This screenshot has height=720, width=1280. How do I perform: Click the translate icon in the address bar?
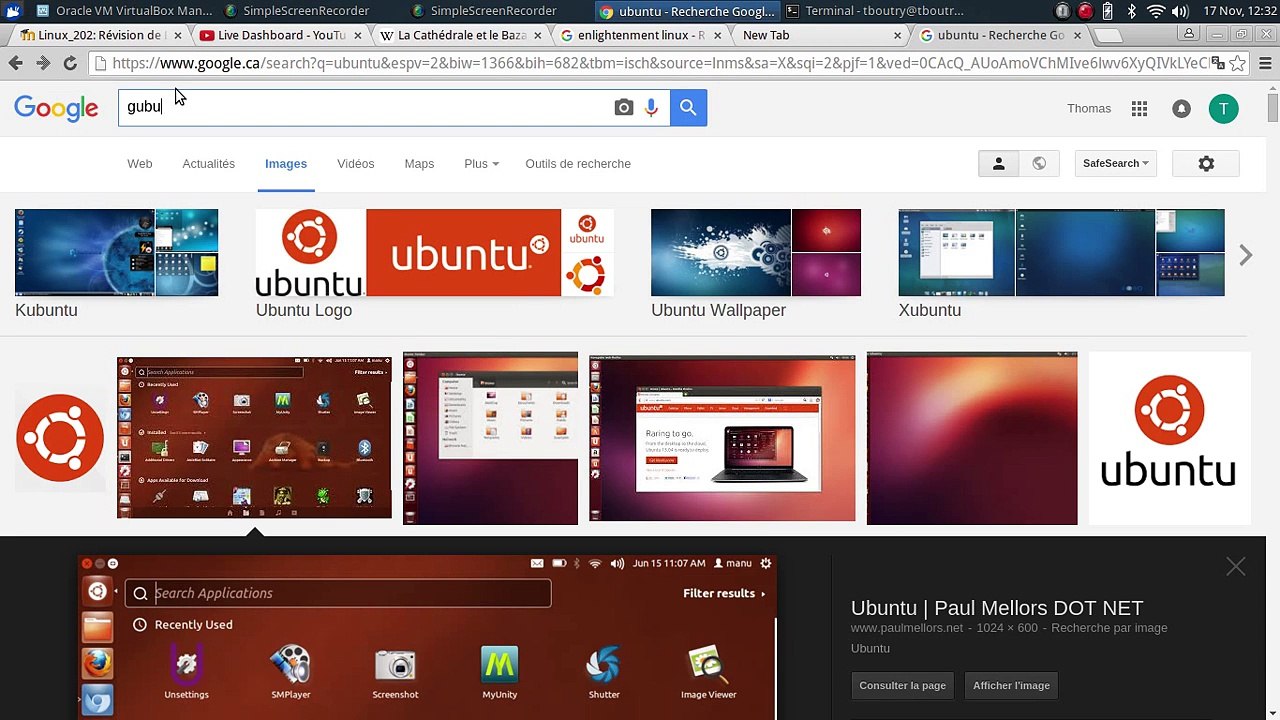pyautogui.click(x=1217, y=63)
